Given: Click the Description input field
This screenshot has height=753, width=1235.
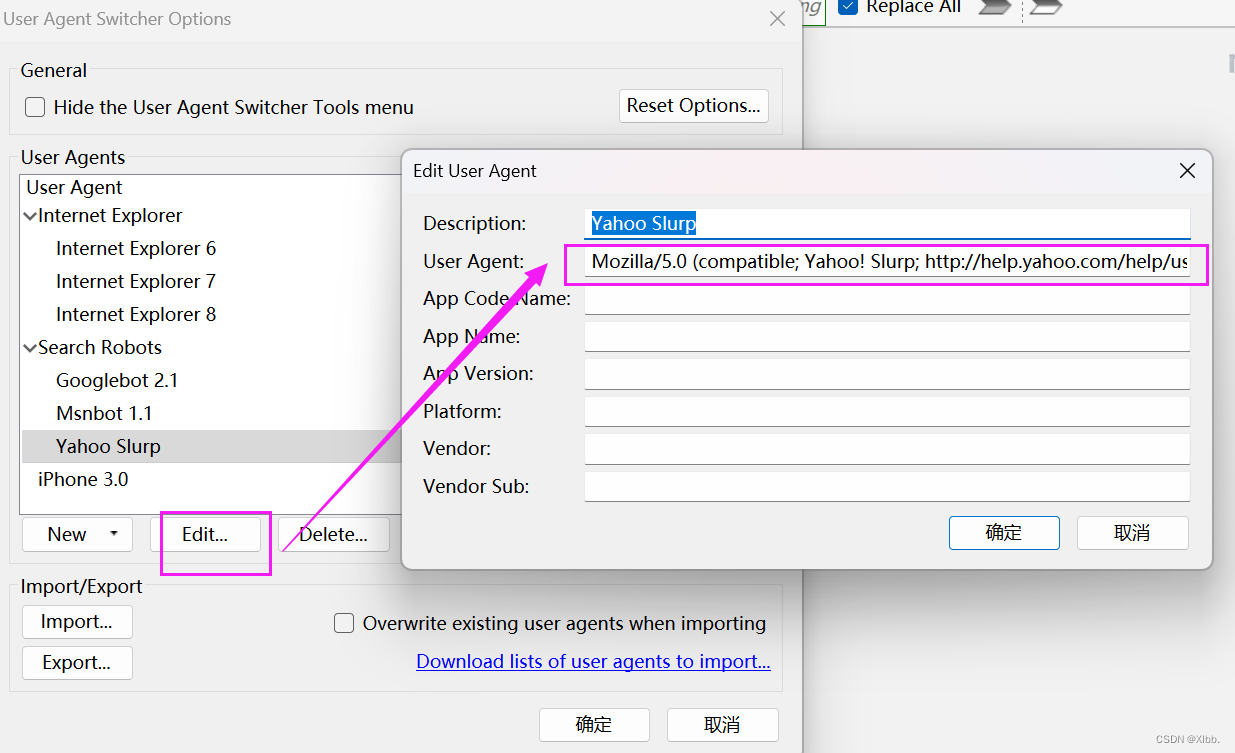Looking at the screenshot, I should point(887,223).
